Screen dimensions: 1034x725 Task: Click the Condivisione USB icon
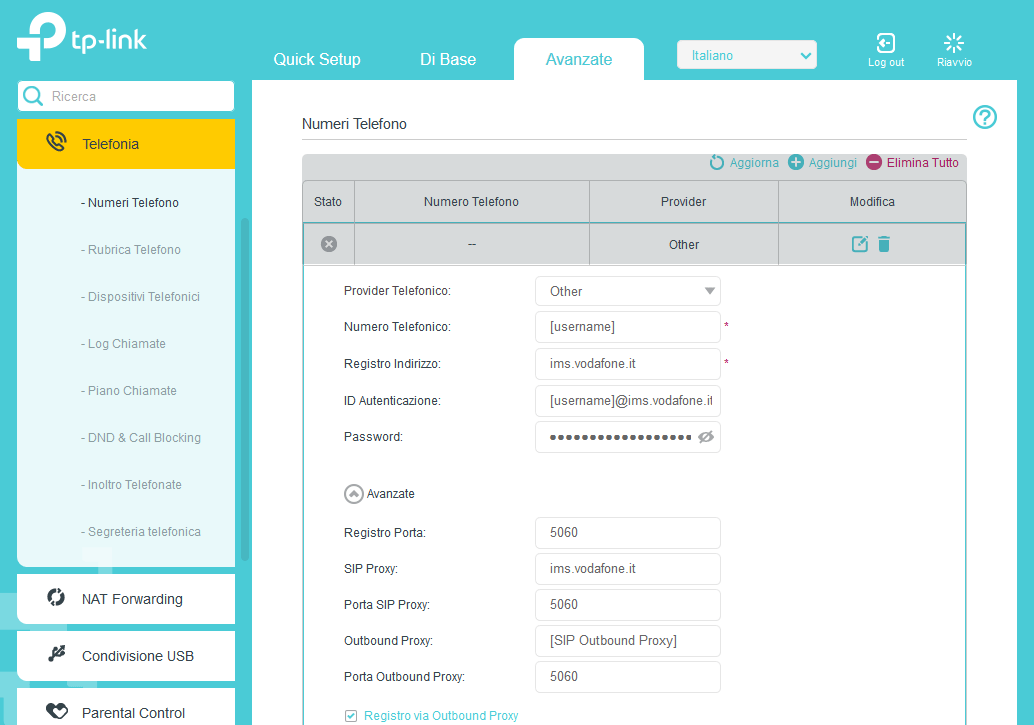(57, 654)
